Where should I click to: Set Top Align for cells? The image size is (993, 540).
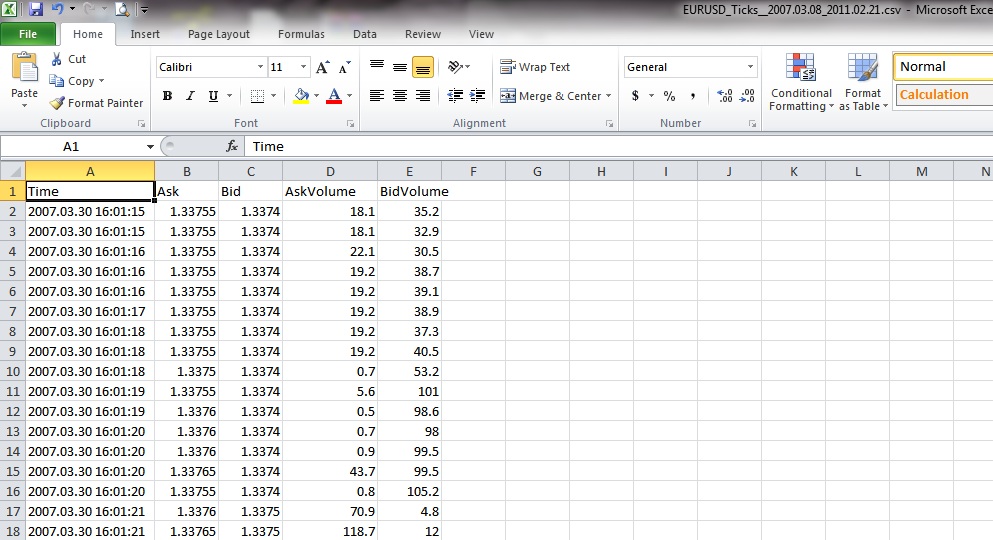(x=377, y=66)
